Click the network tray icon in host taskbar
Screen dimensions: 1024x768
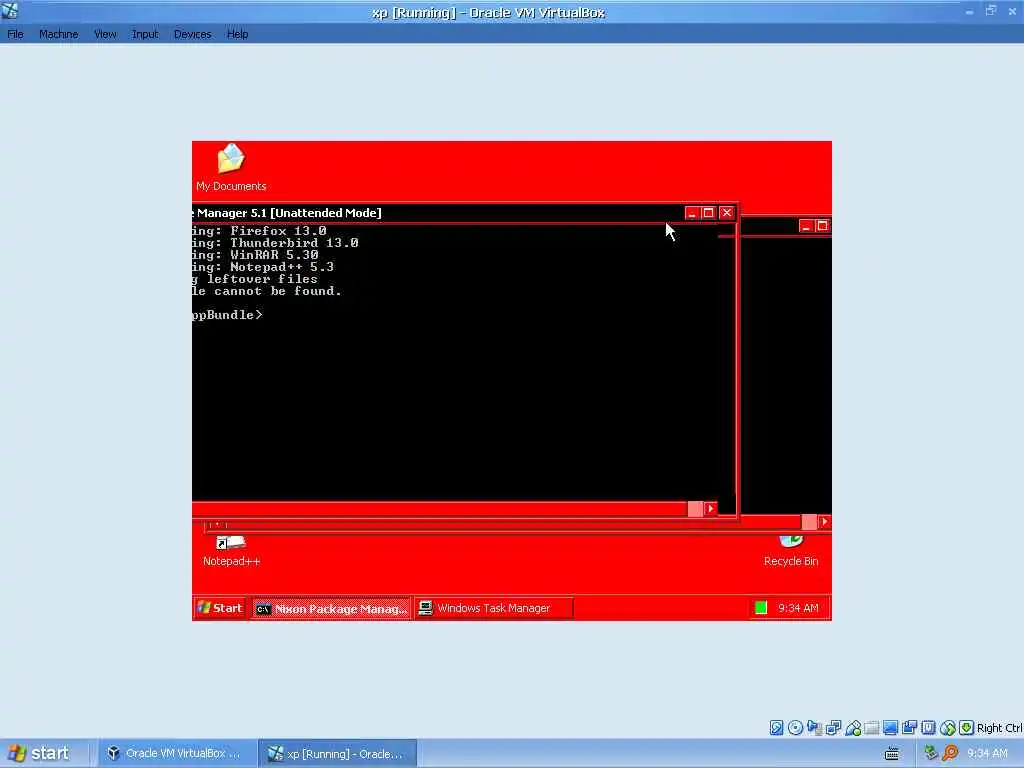(x=931, y=753)
